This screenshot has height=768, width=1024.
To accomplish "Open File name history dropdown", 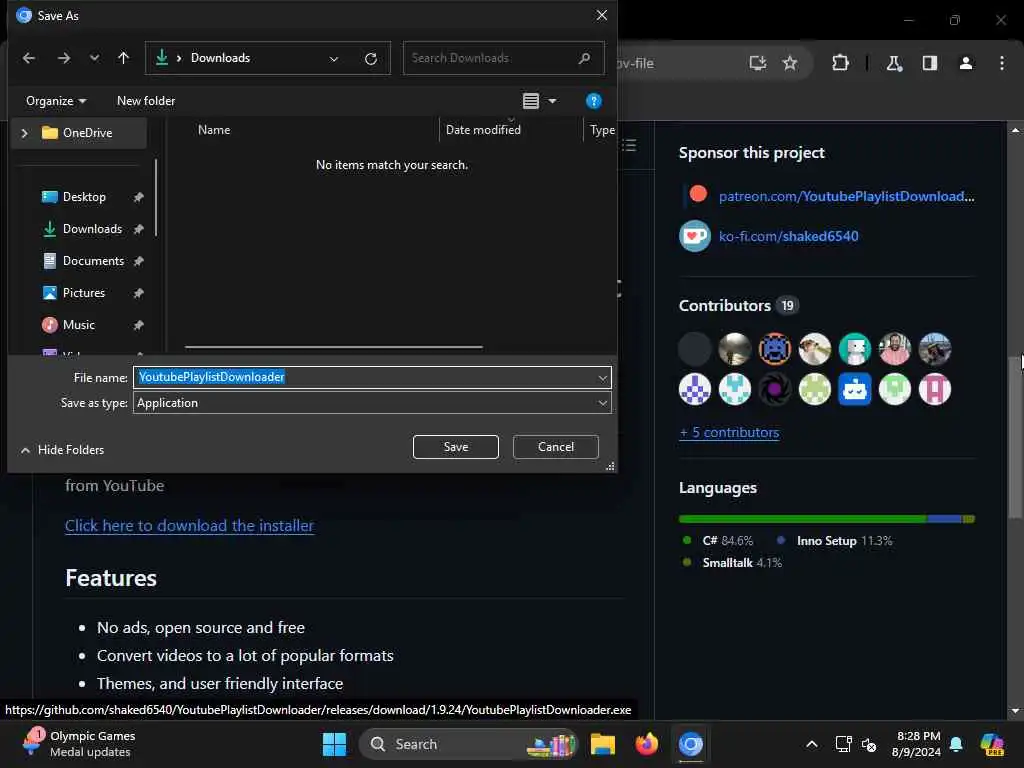I will click(602, 377).
